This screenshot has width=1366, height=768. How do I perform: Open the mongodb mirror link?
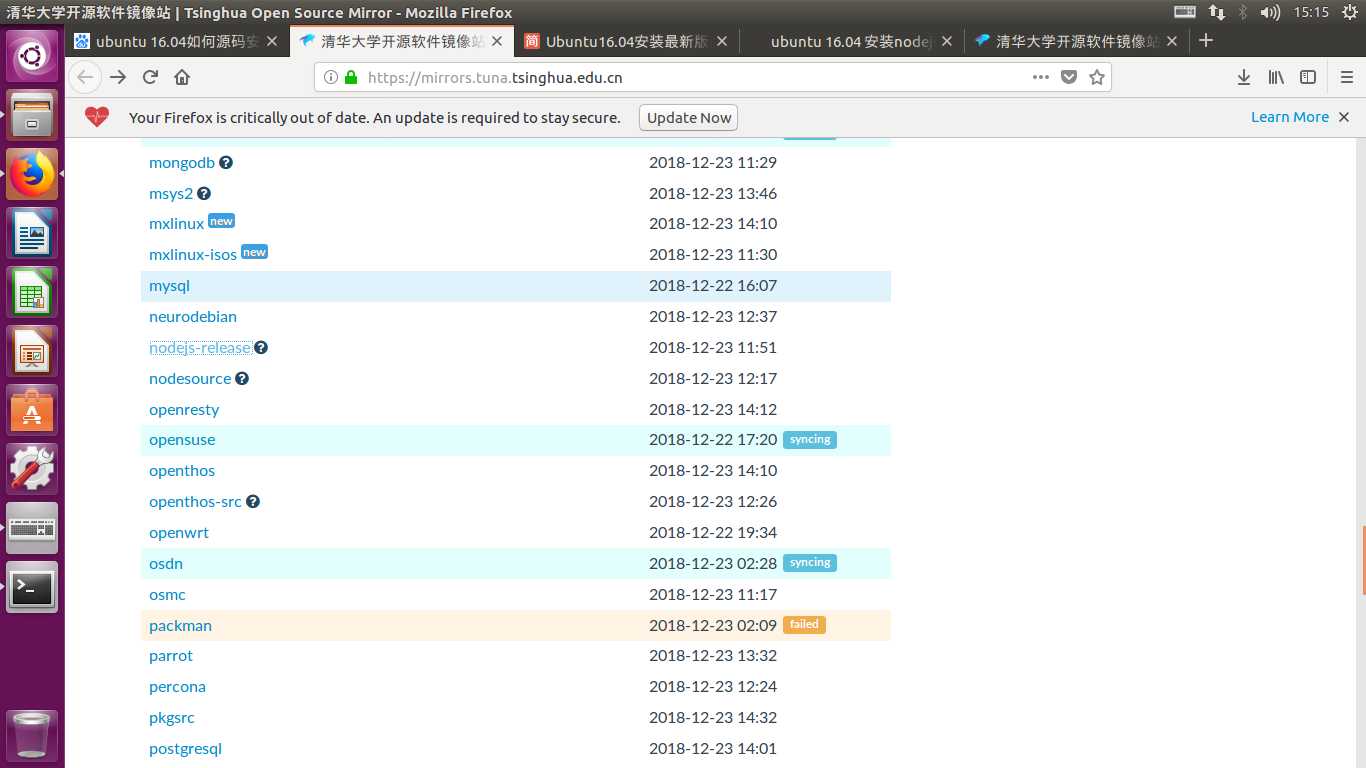(182, 162)
